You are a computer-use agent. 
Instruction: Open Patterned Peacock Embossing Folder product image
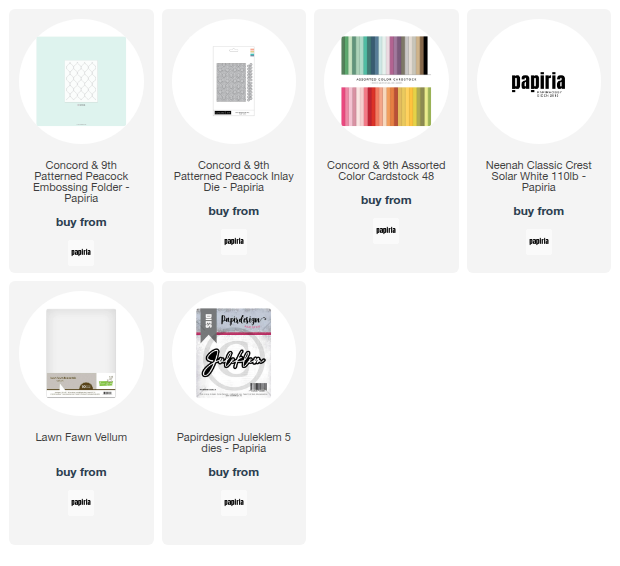click(x=81, y=82)
